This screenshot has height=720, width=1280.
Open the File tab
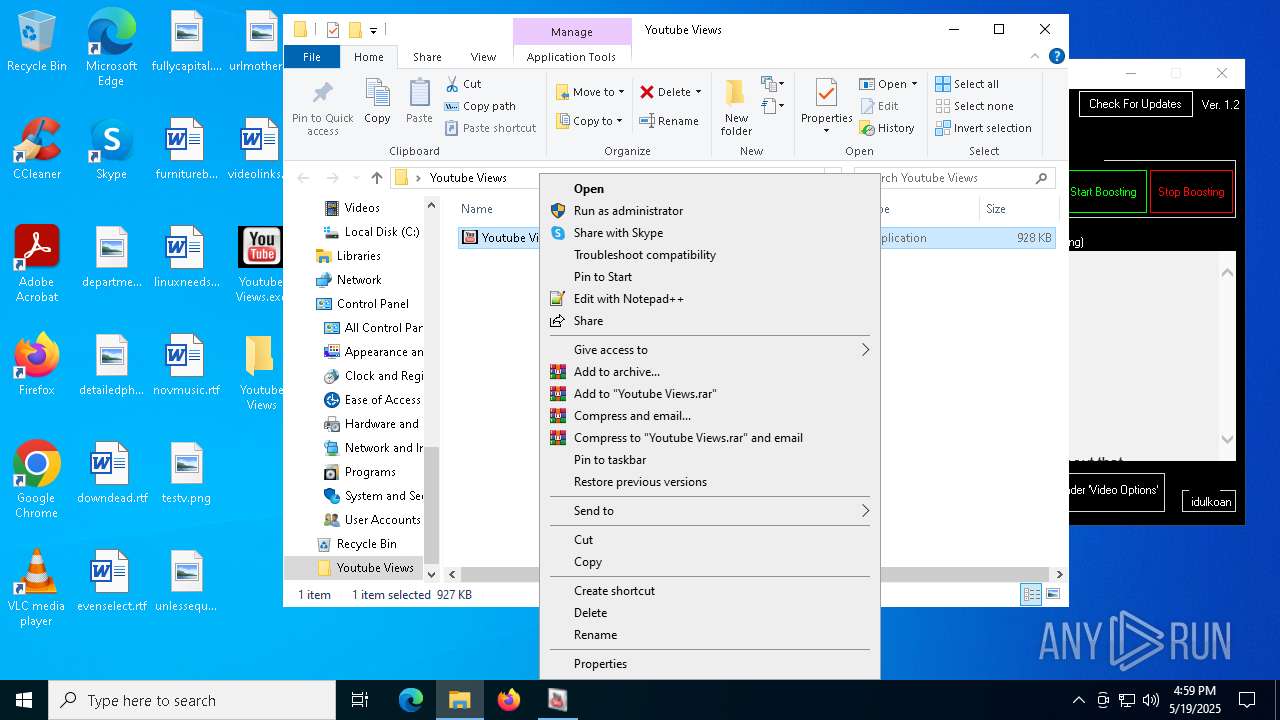tap(312, 57)
